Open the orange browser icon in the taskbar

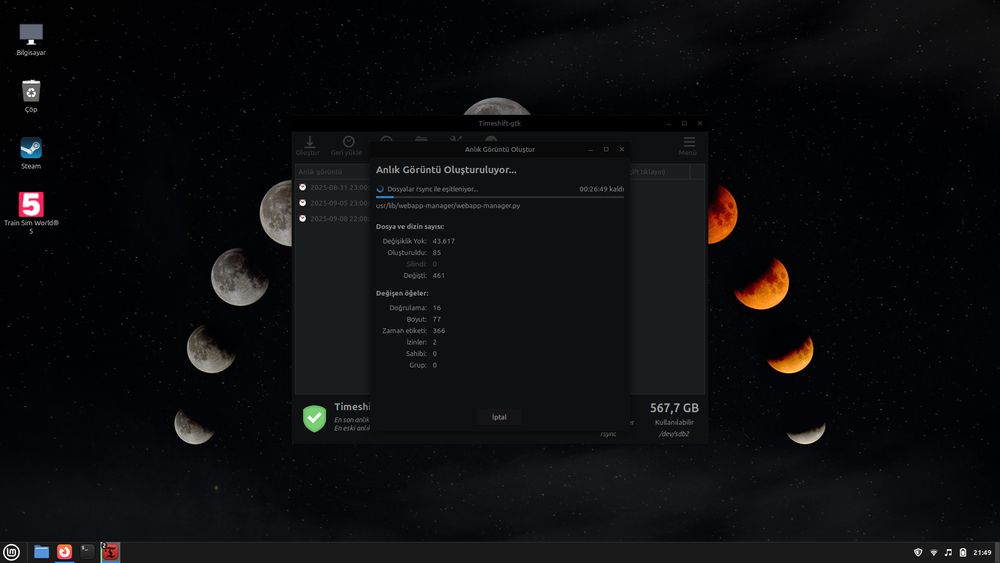coord(64,552)
